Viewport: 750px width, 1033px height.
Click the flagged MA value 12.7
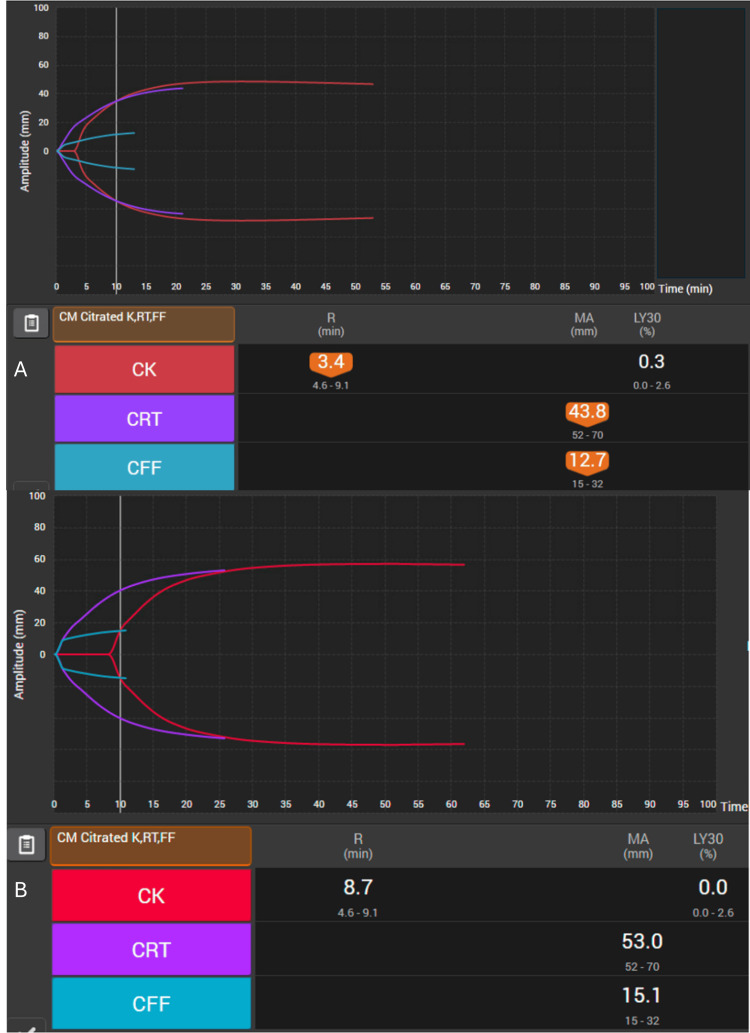click(587, 462)
